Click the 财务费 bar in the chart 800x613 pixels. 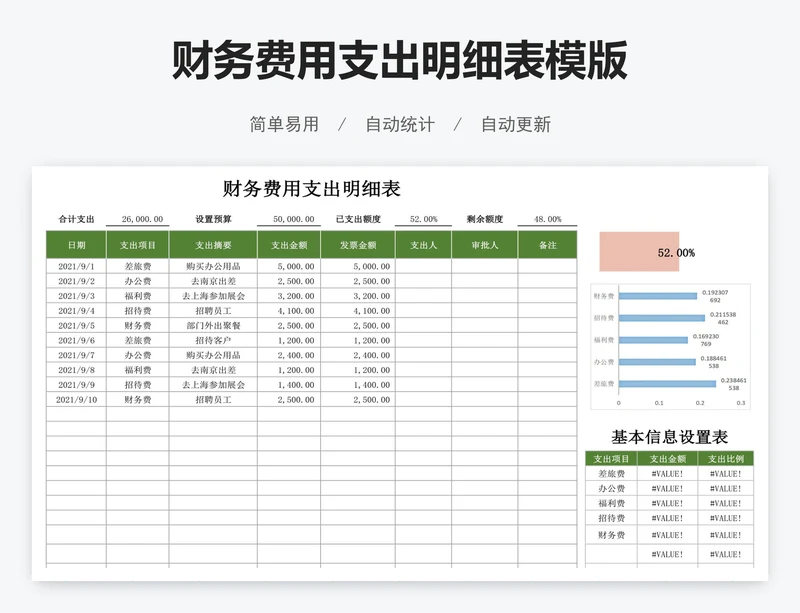658,296
